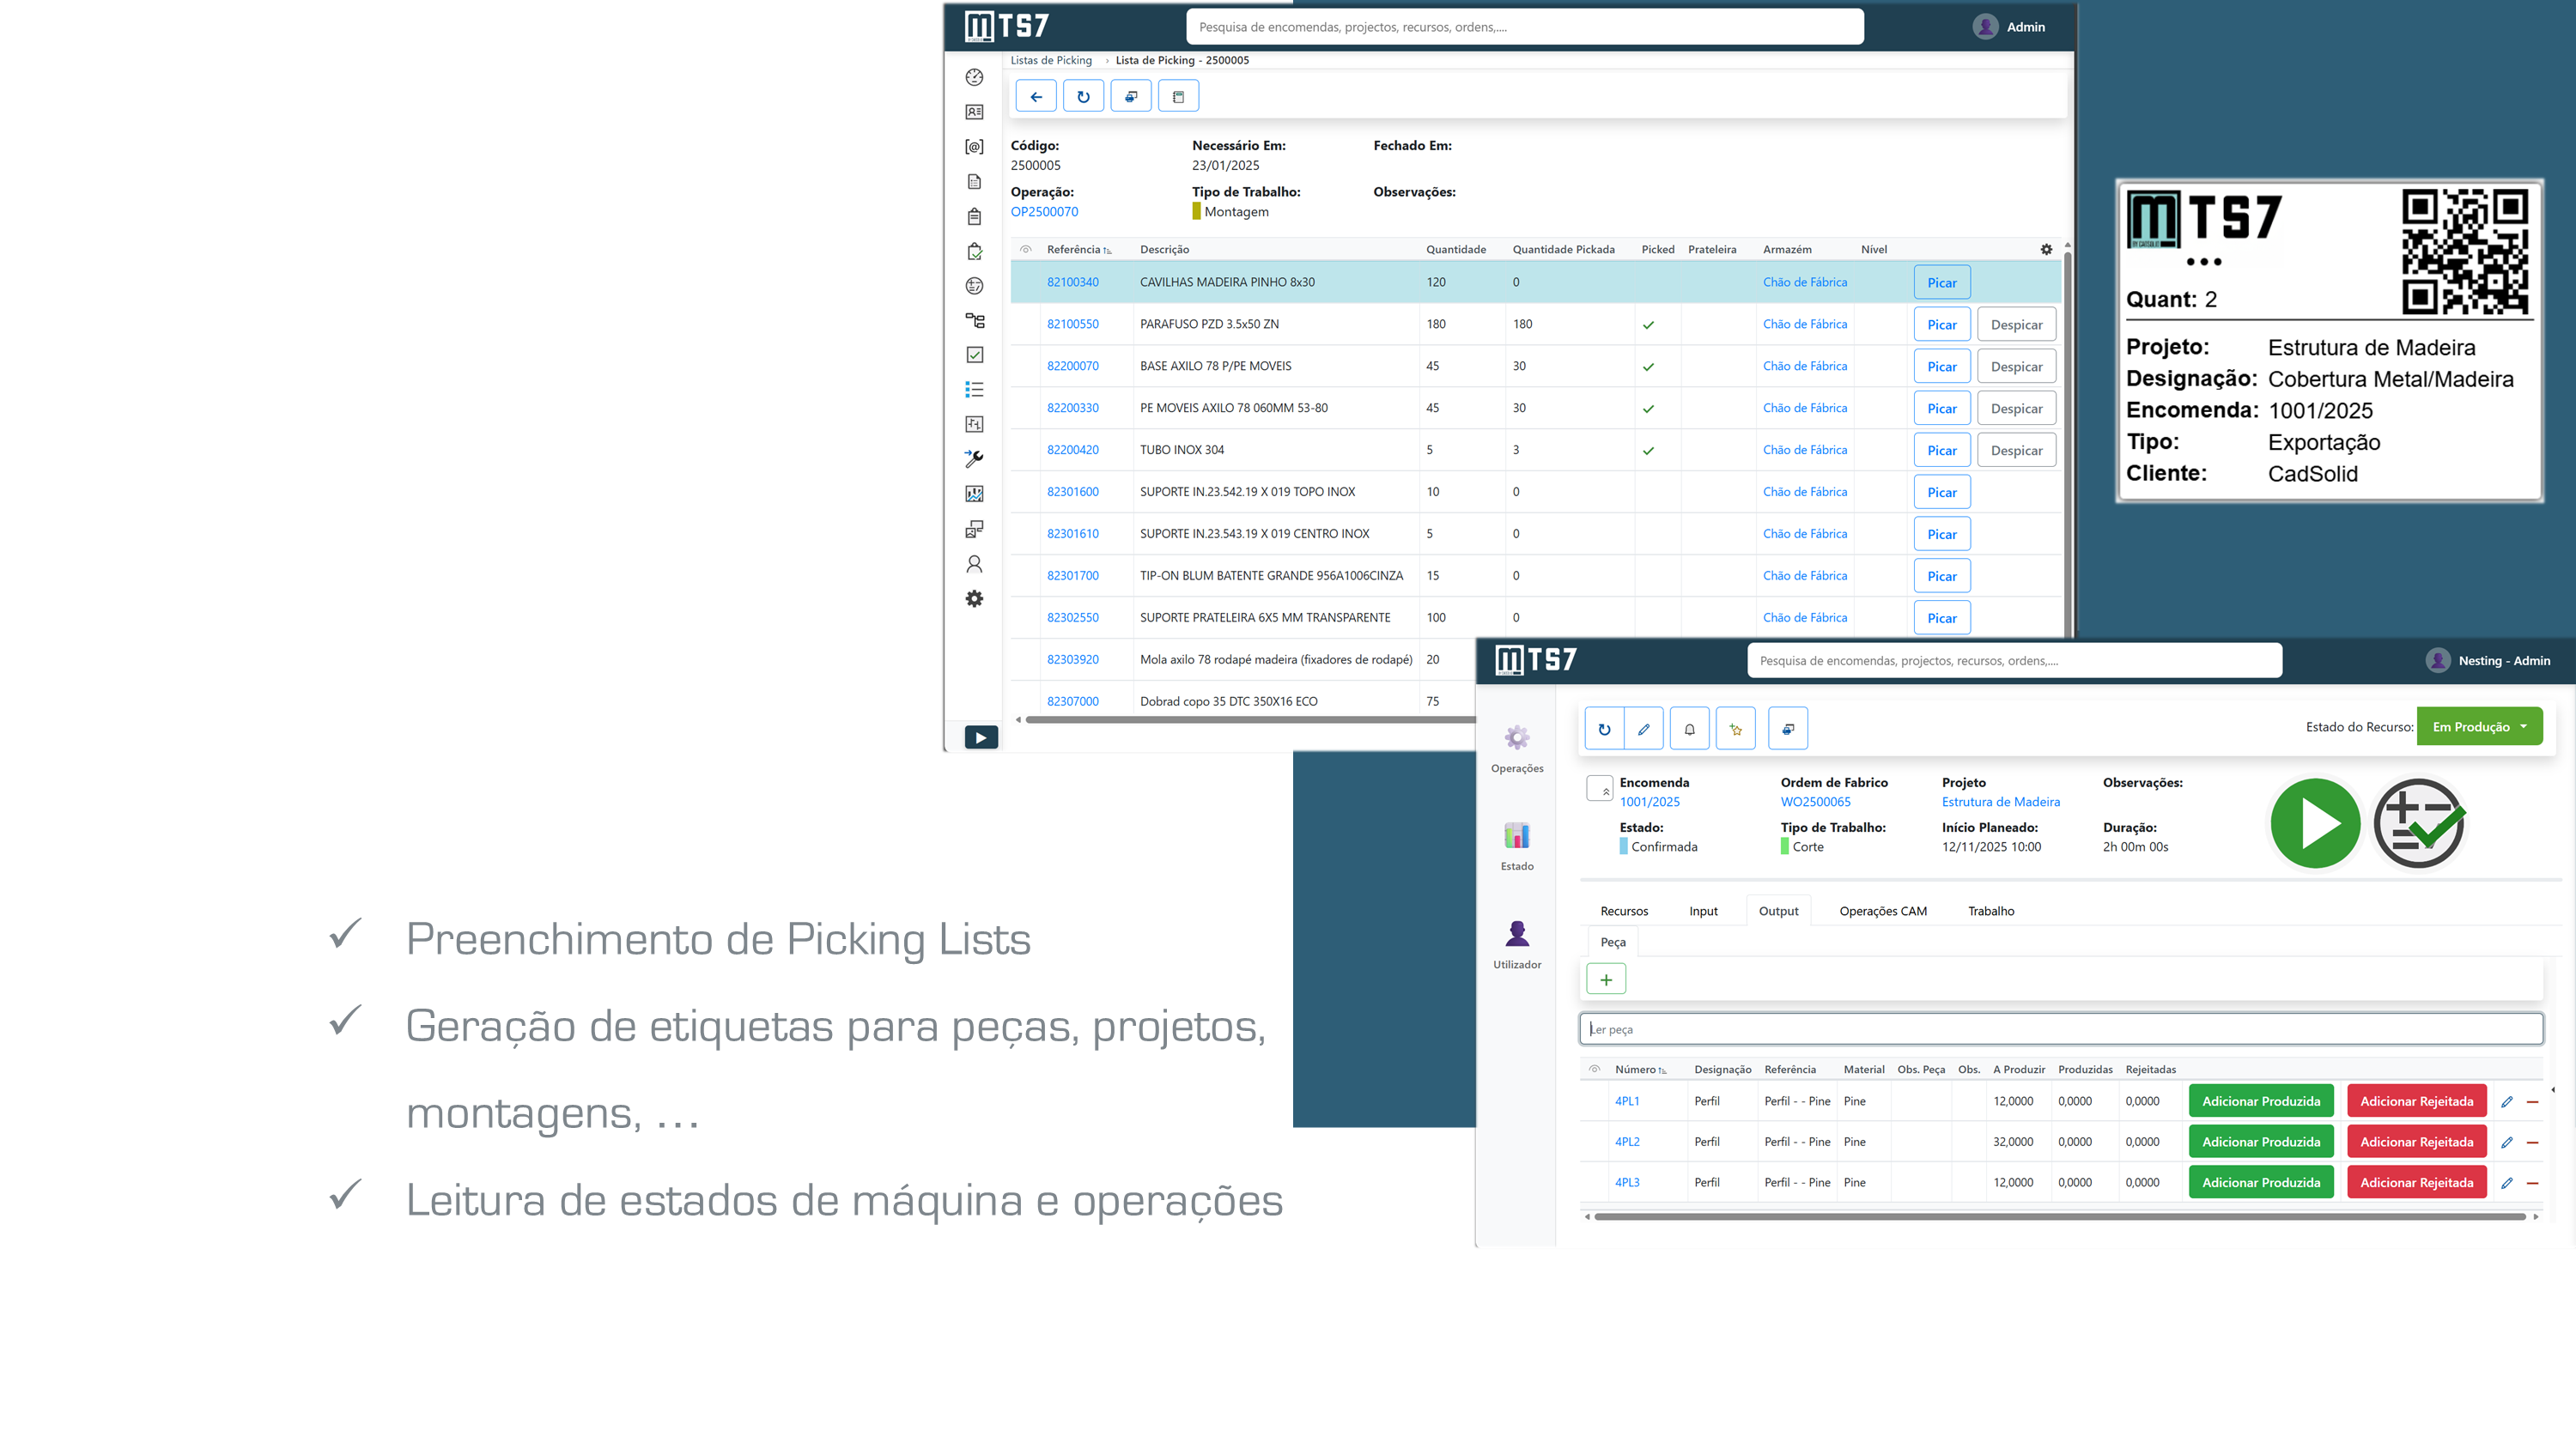Image resolution: width=2576 pixels, height=1449 pixels.
Task: Click pencil edit icon for row 4PL1
Action: (x=2506, y=1101)
